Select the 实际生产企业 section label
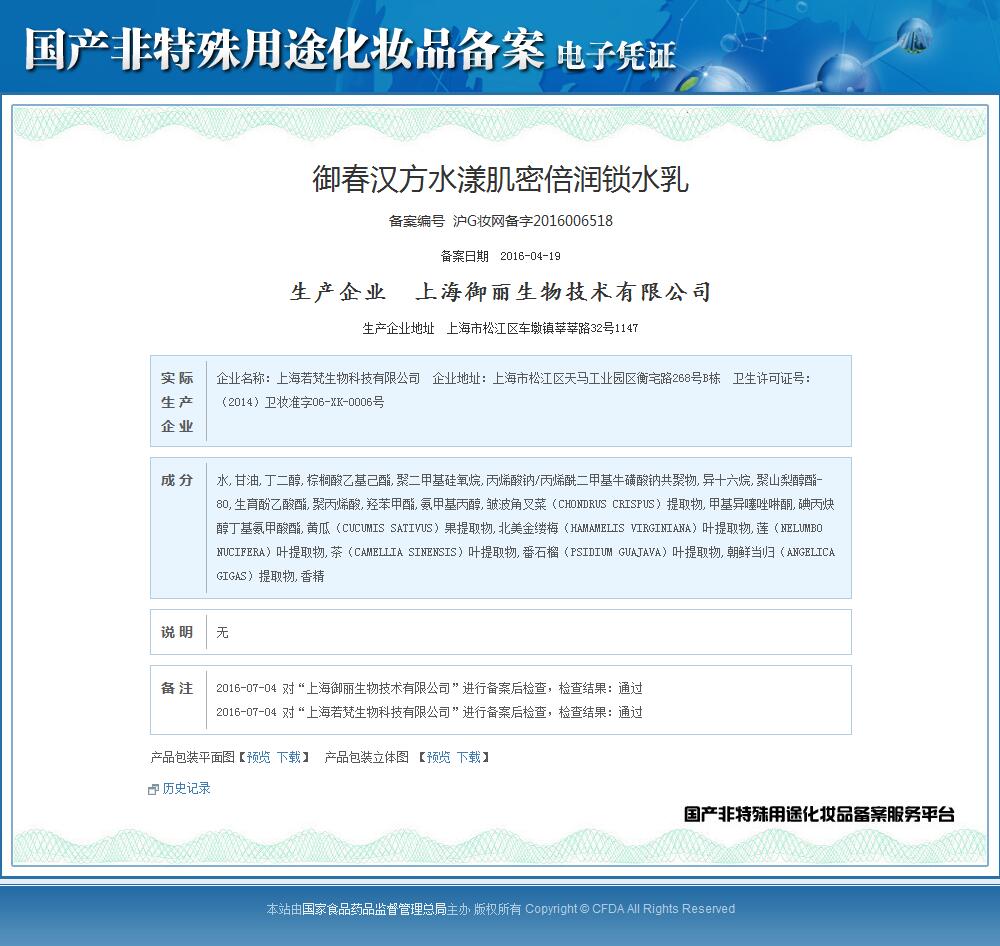The height and width of the screenshot is (946, 1000). (x=177, y=402)
